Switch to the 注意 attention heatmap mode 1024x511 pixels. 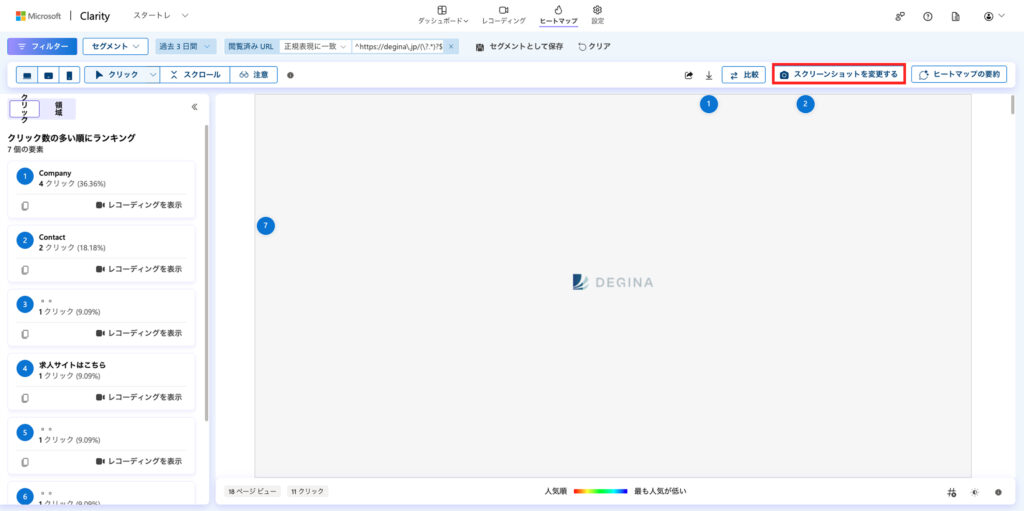[254, 75]
